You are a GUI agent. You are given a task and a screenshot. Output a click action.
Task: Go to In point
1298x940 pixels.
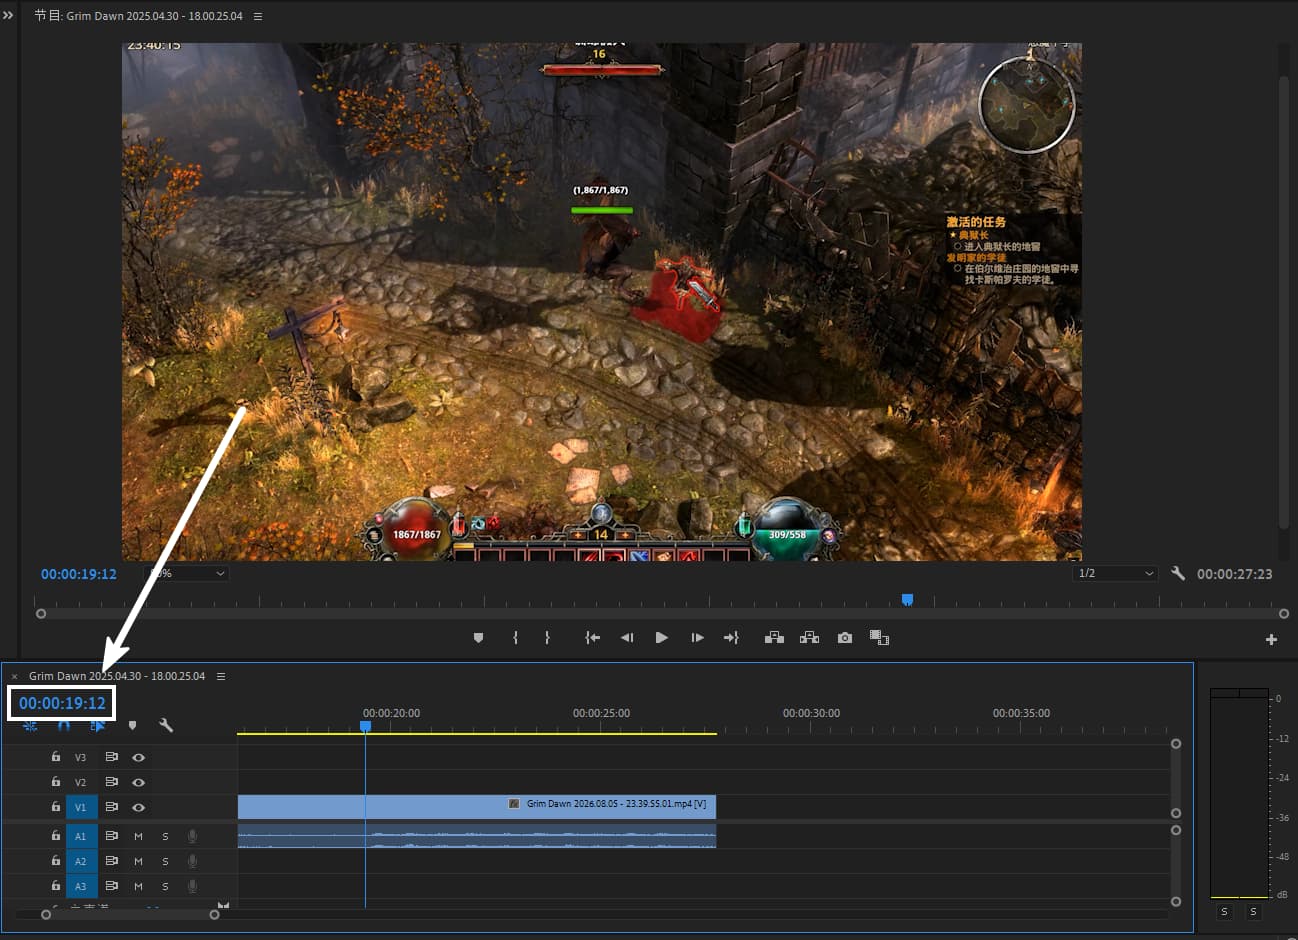(592, 638)
